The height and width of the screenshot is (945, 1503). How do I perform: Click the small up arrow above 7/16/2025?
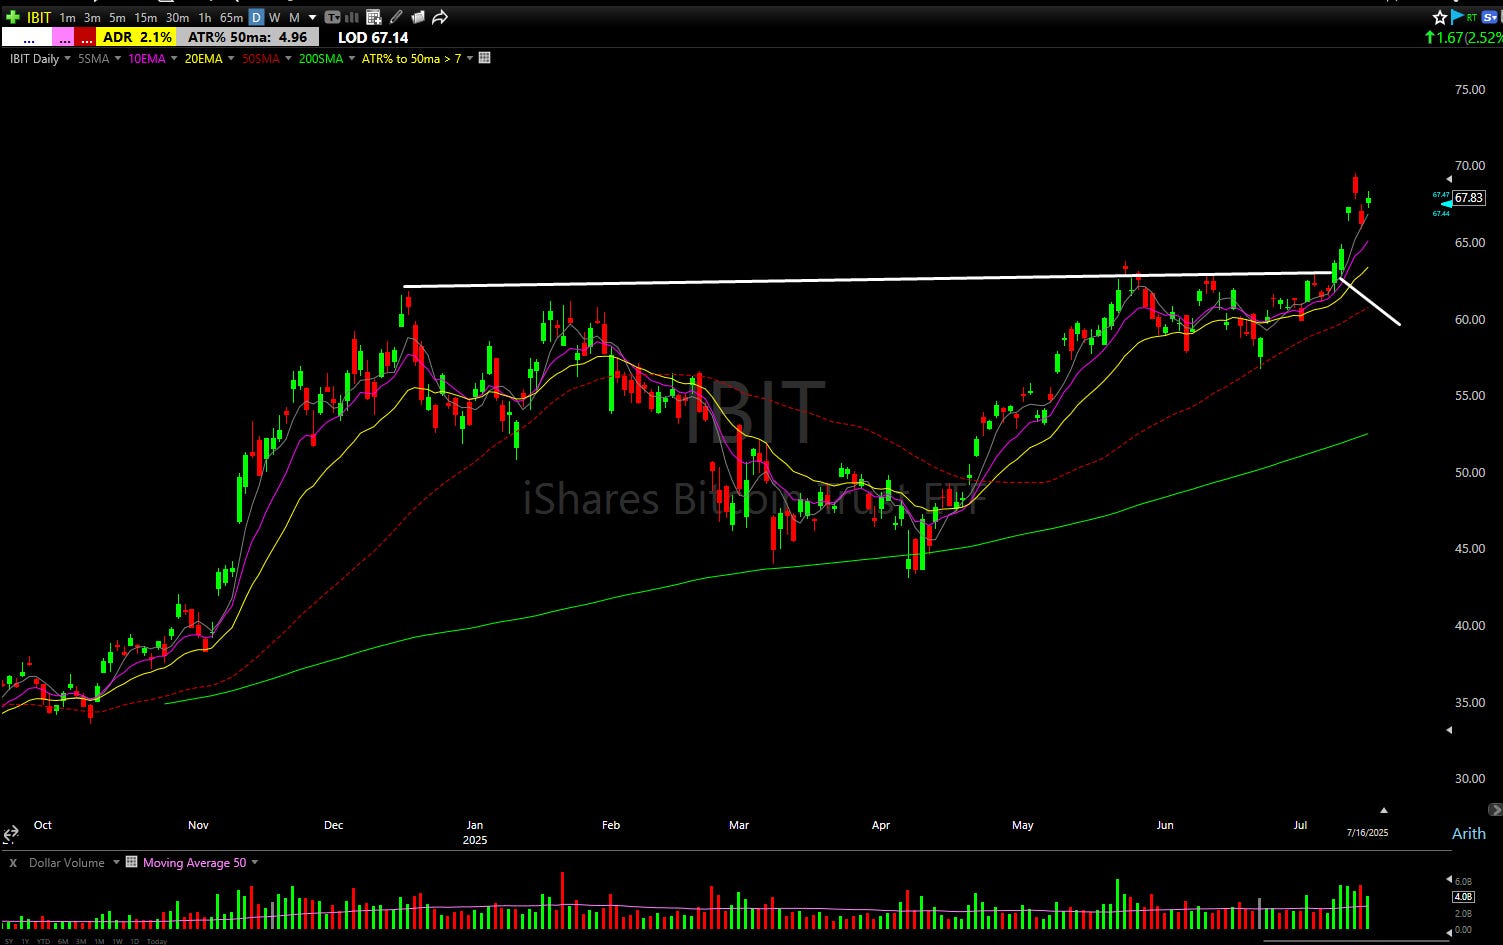click(1385, 810)
